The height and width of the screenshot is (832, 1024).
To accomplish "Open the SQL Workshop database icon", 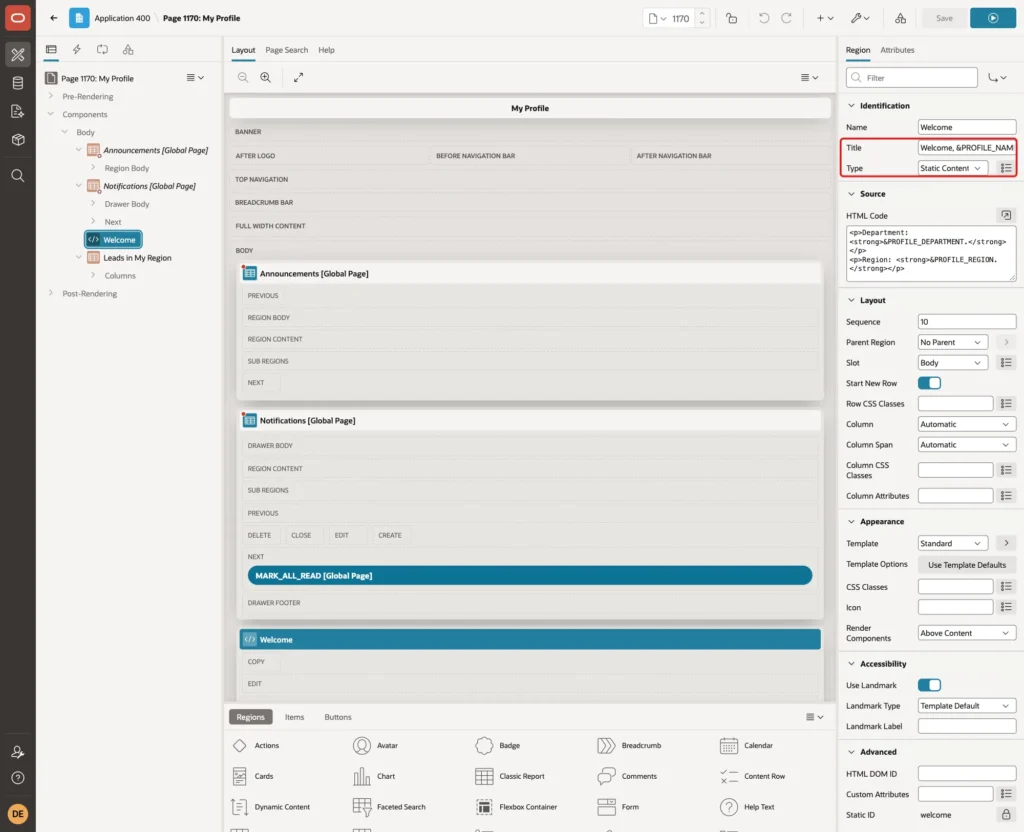I will [18, 83].
